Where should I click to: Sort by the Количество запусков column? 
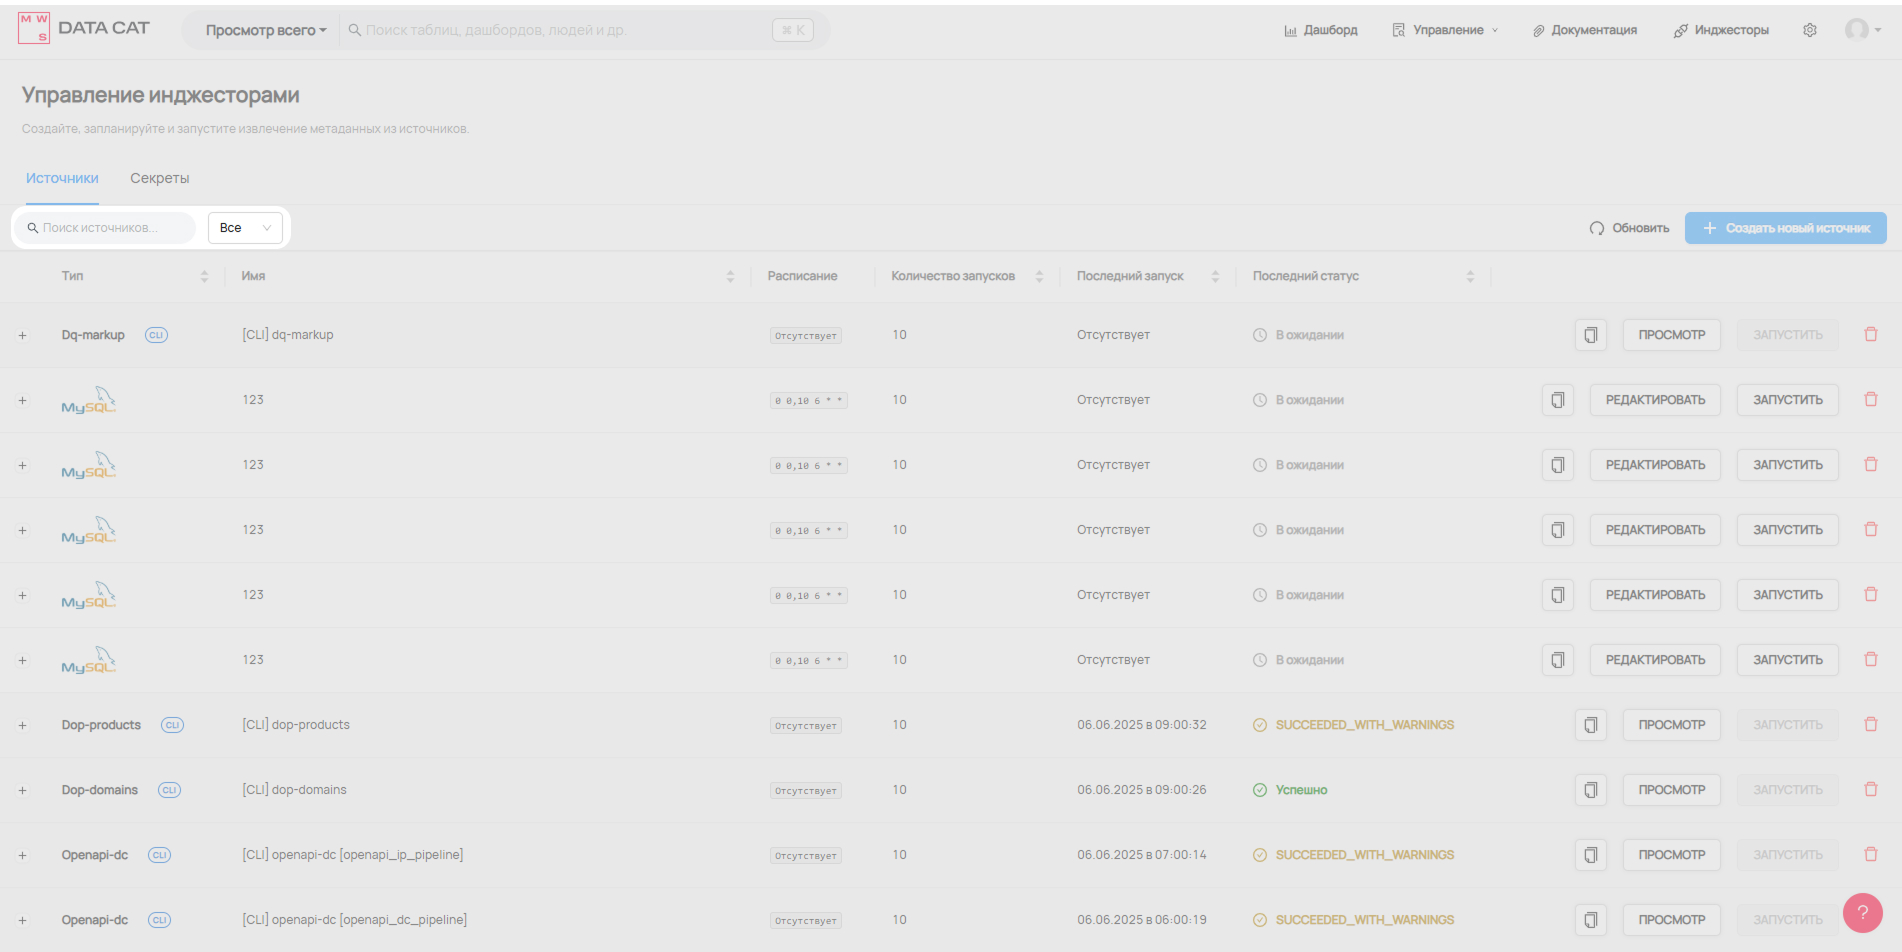click(1039, 276)
